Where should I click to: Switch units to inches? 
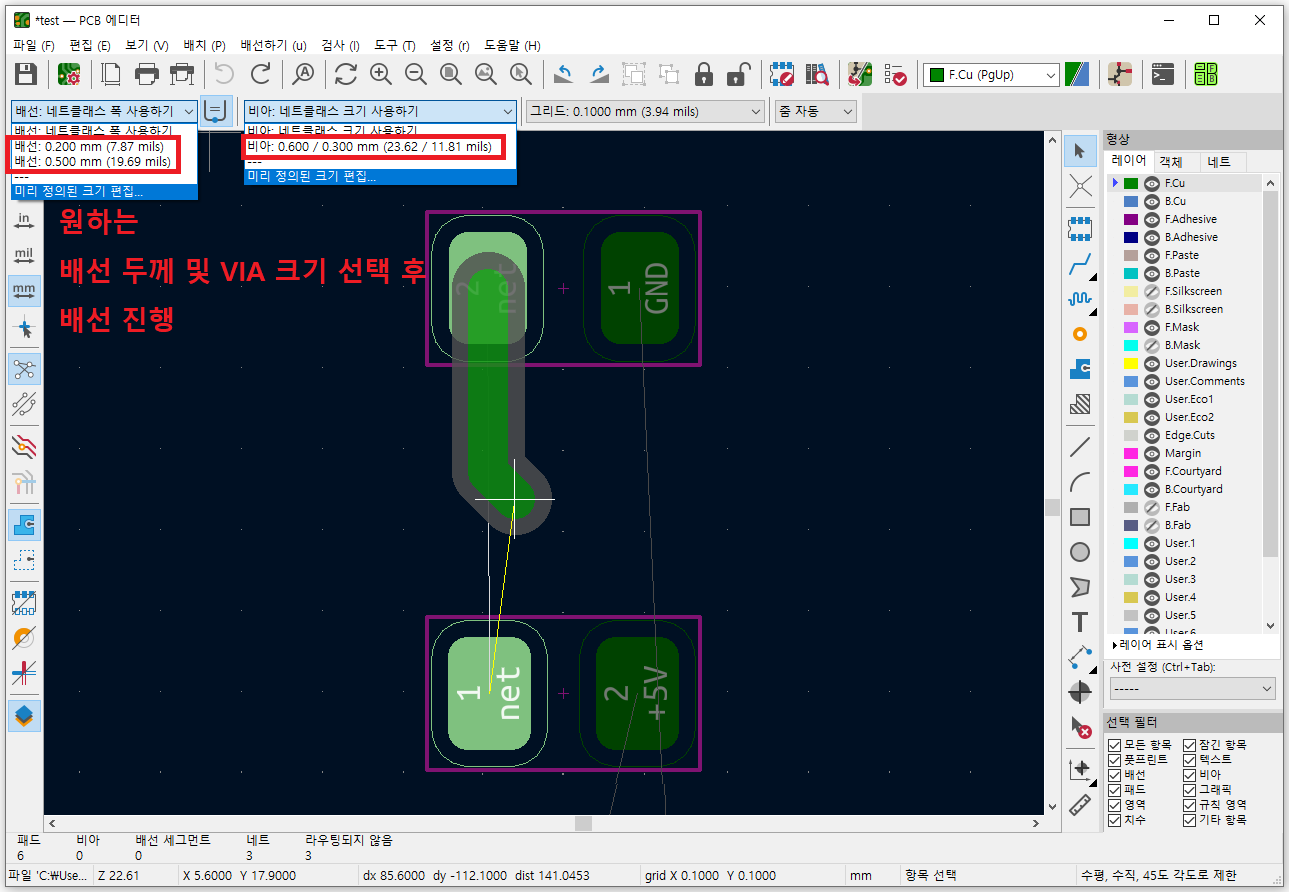coord(25,221)
